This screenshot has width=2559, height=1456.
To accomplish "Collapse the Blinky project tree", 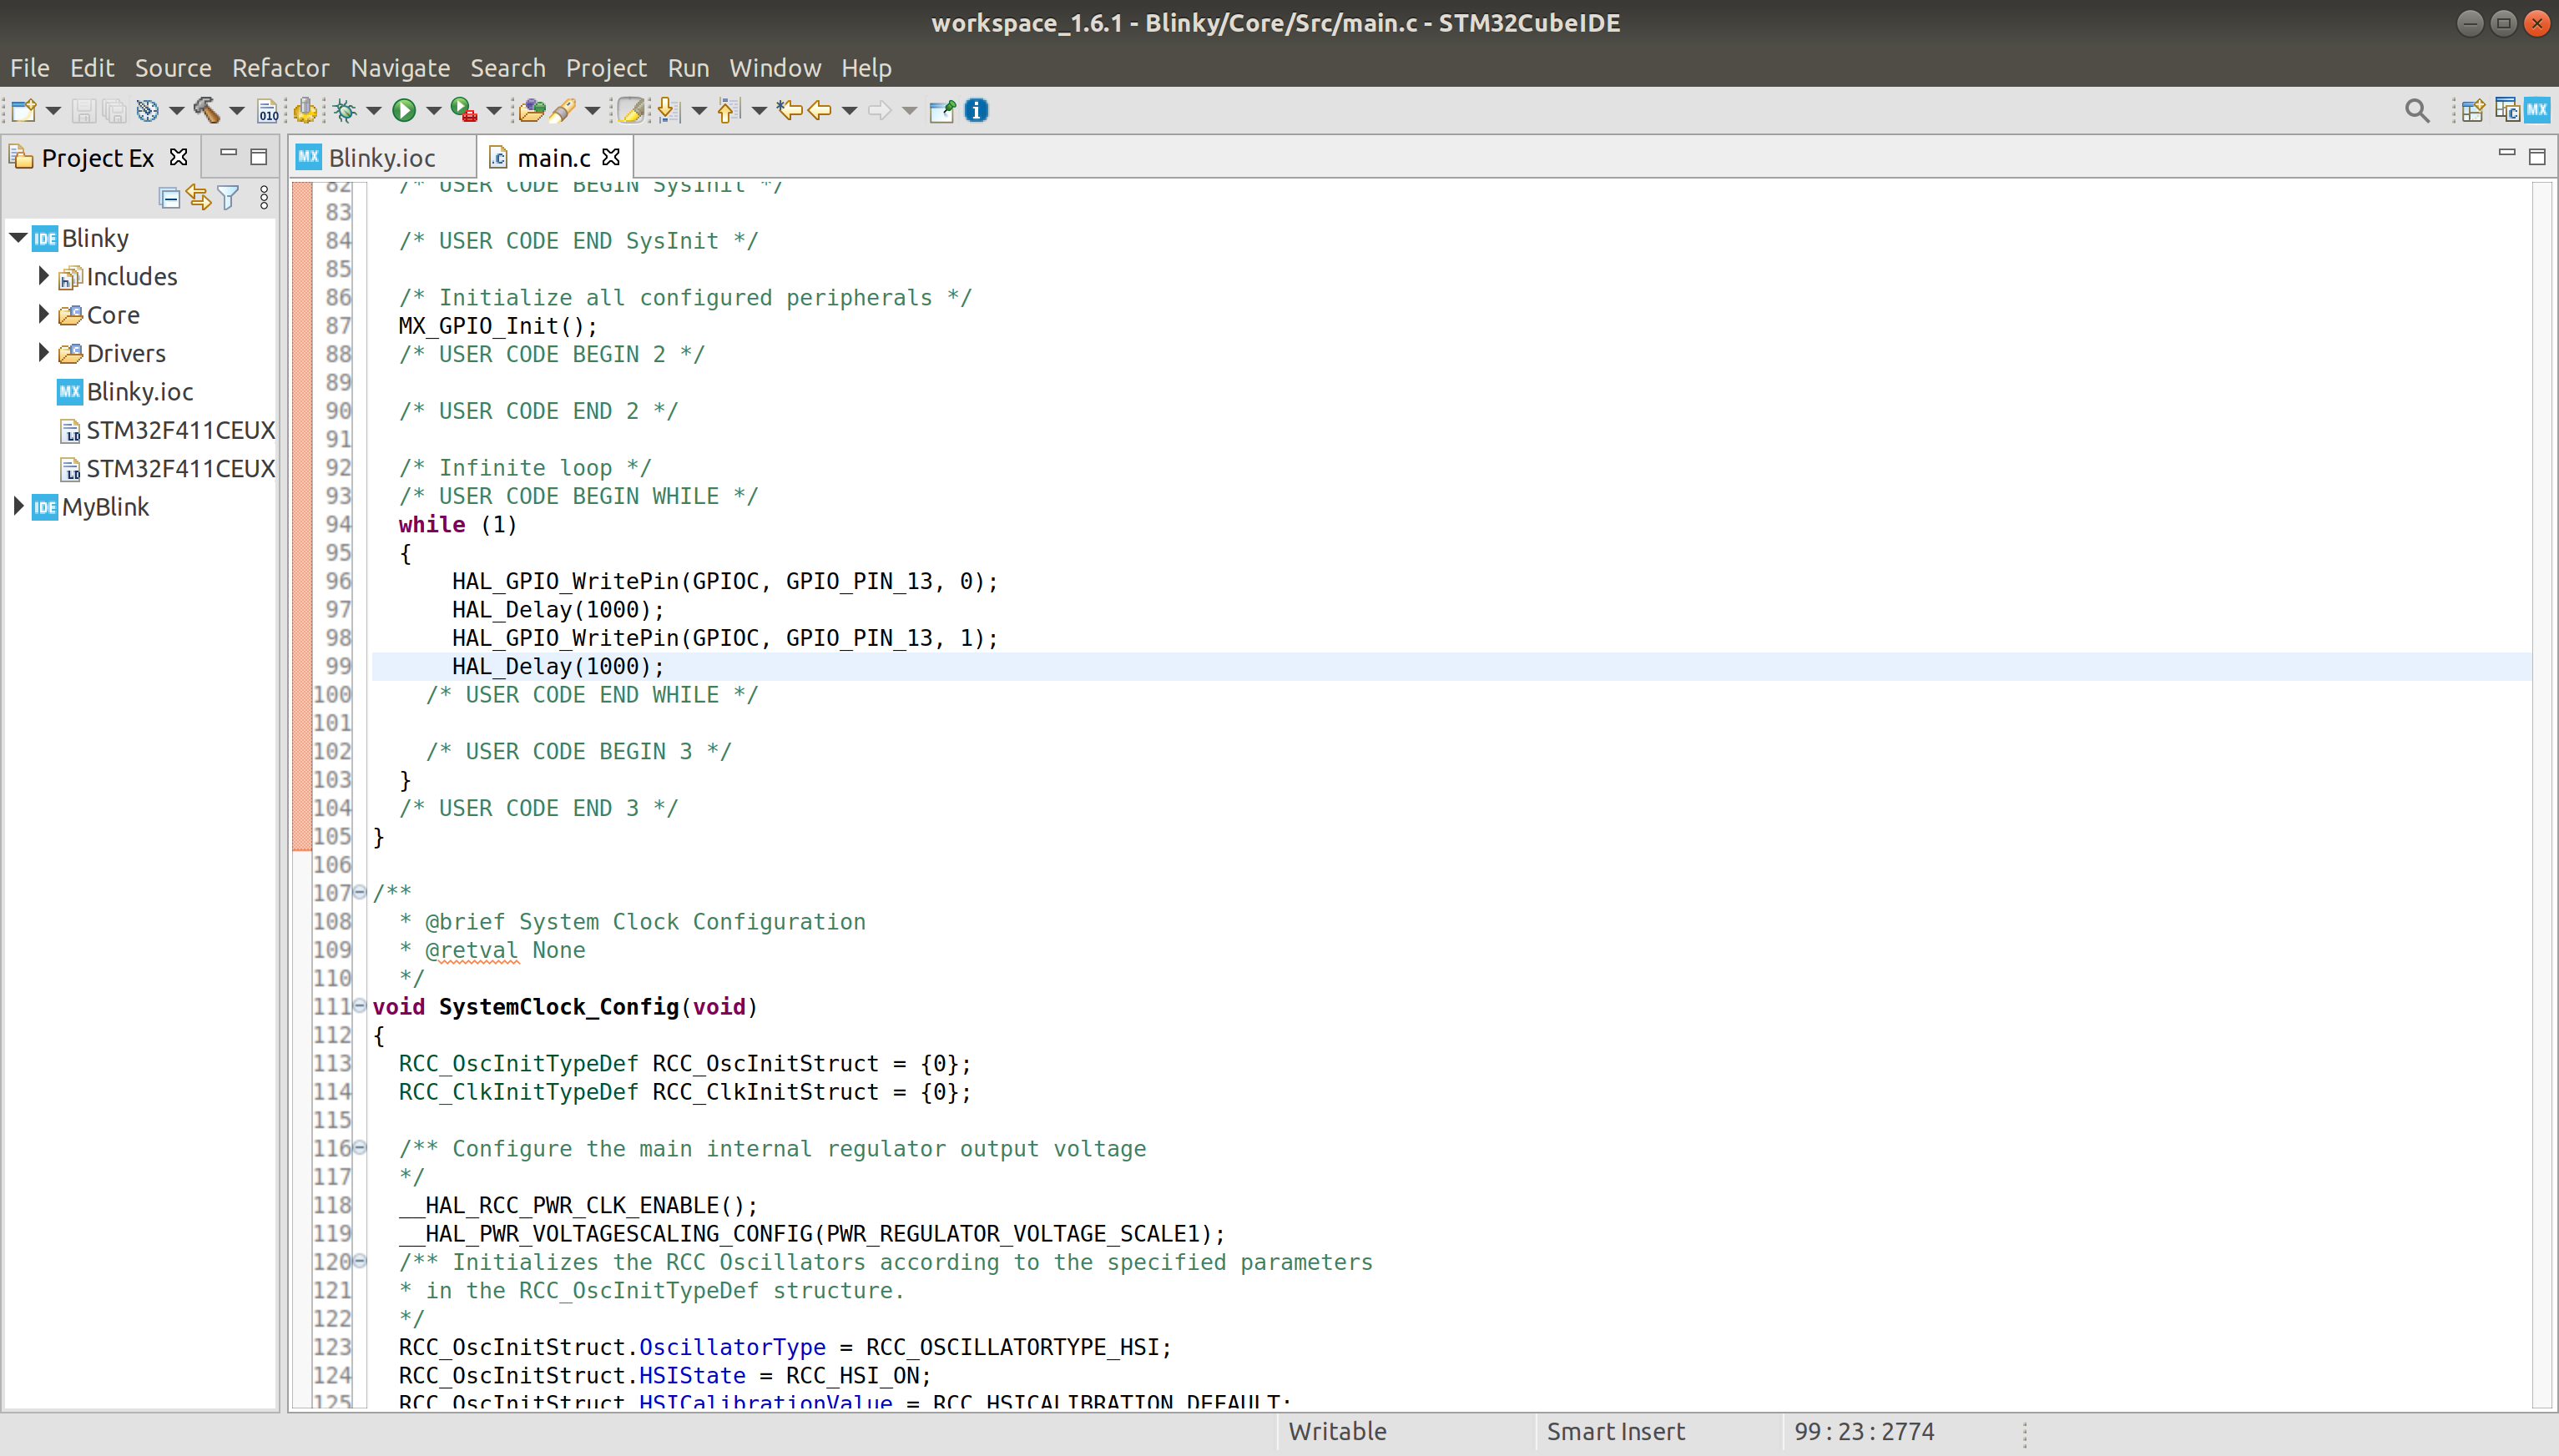I will tap(18, 238).
